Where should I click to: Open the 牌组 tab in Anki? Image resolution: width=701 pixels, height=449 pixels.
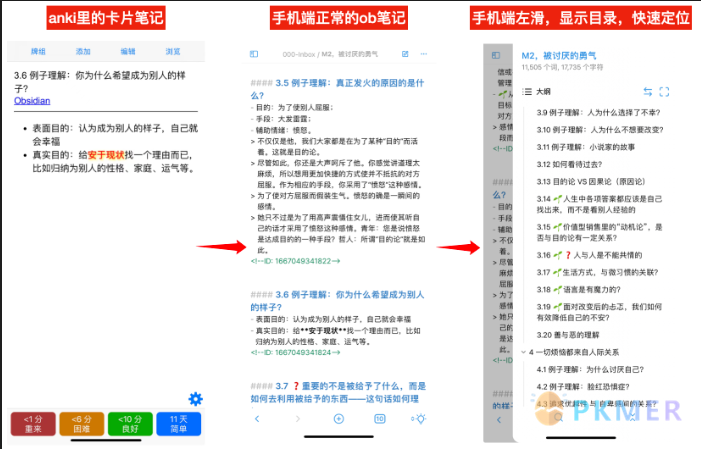click(x=38, y=51)
